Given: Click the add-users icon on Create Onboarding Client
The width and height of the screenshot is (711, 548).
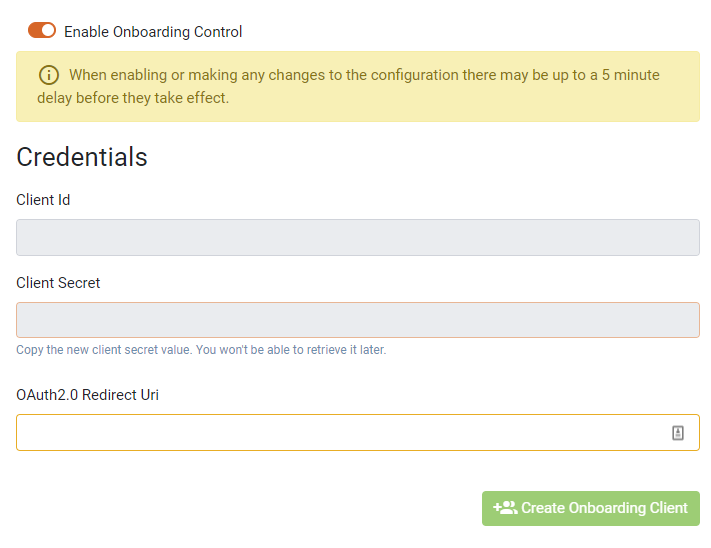Looking at the screenshot, I should point(505,508).
